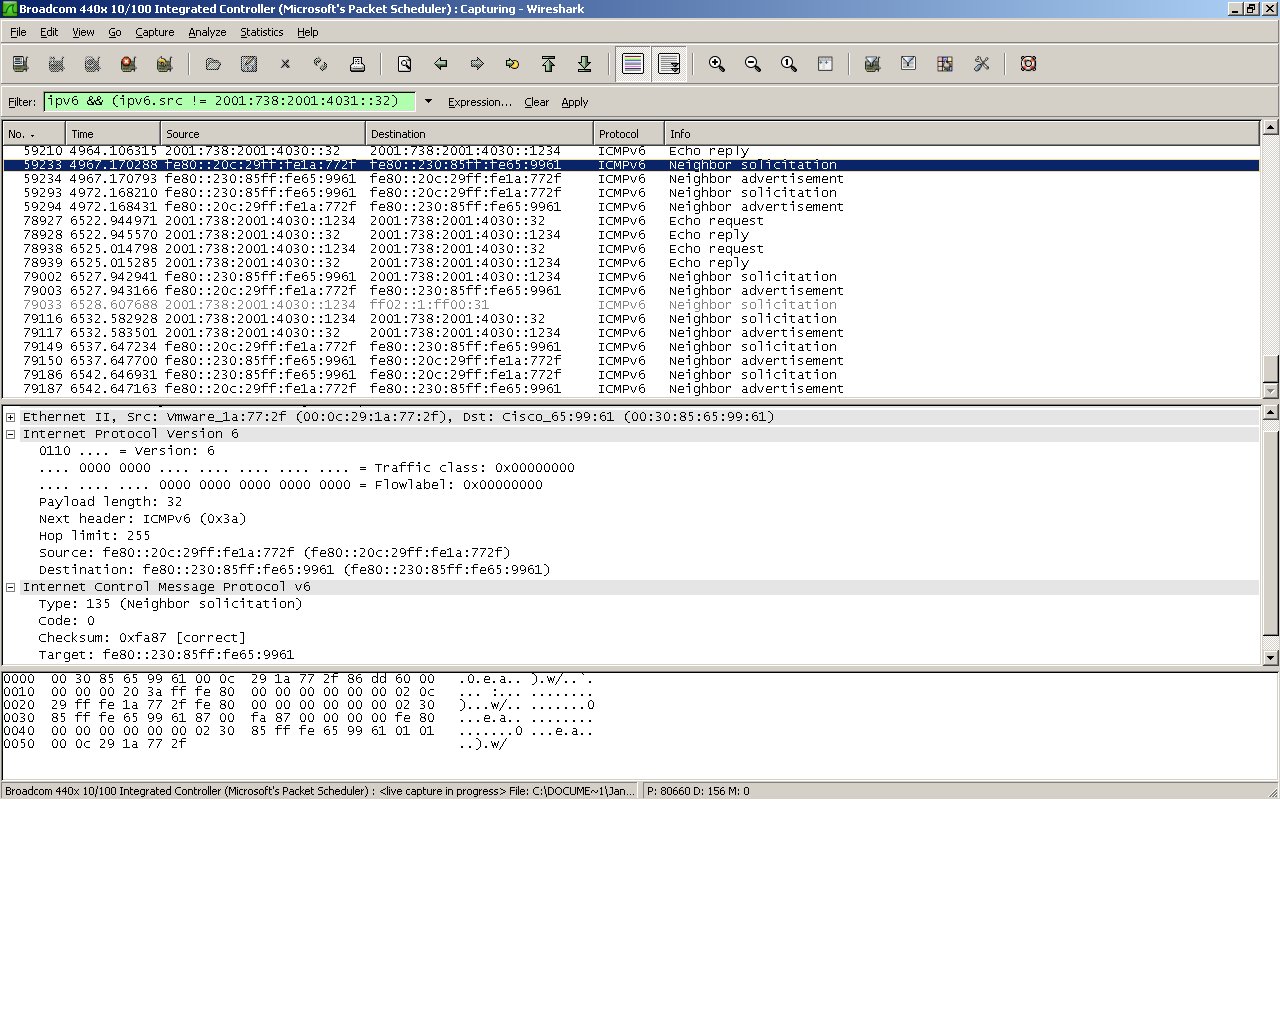Open the filter history dropdown arrow
The image size is (1280, 1024).
[428, 101]
